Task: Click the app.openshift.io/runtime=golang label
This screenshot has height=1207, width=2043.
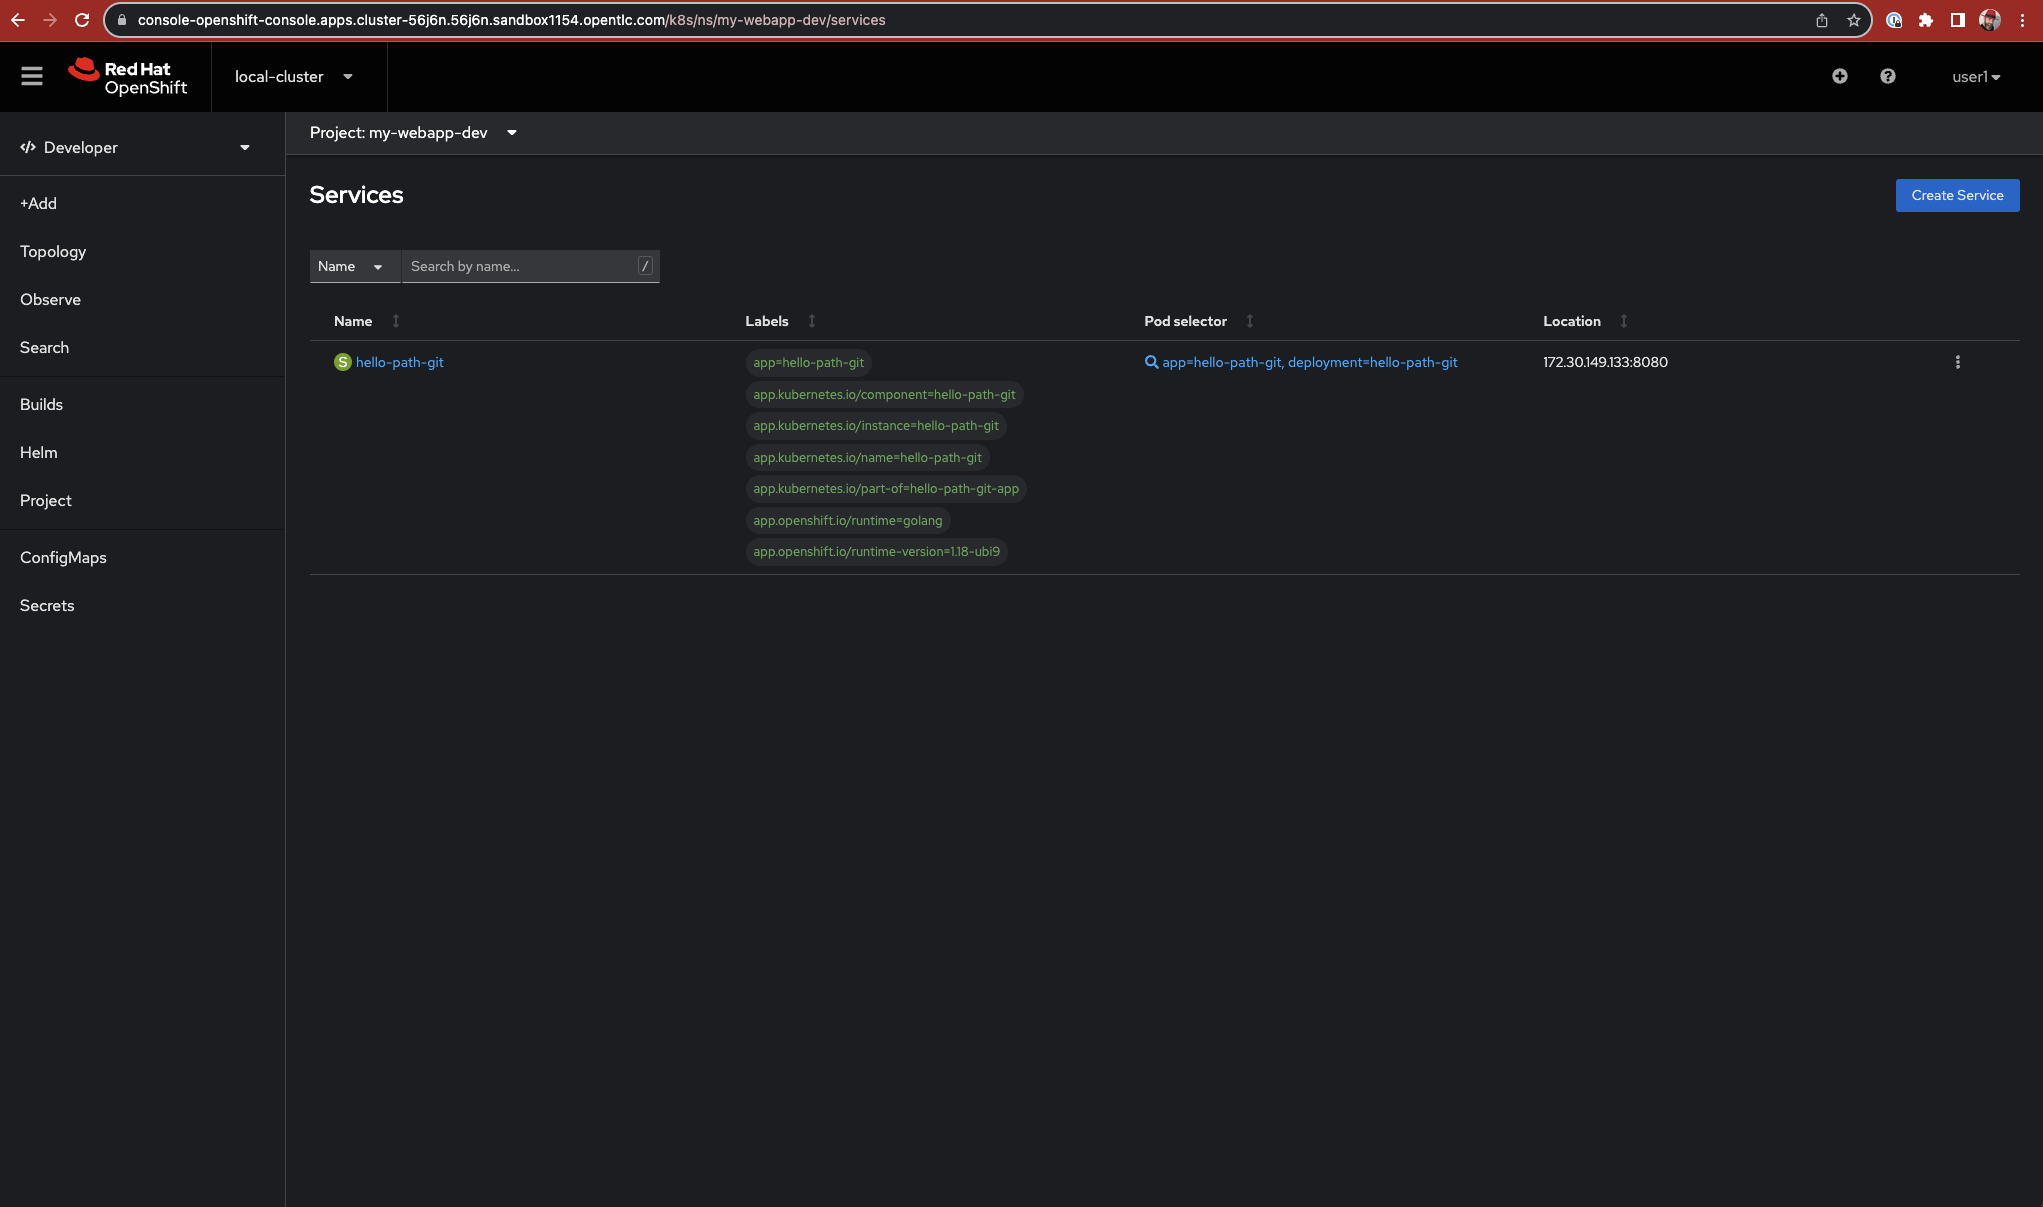Action: tap(847, 520)
